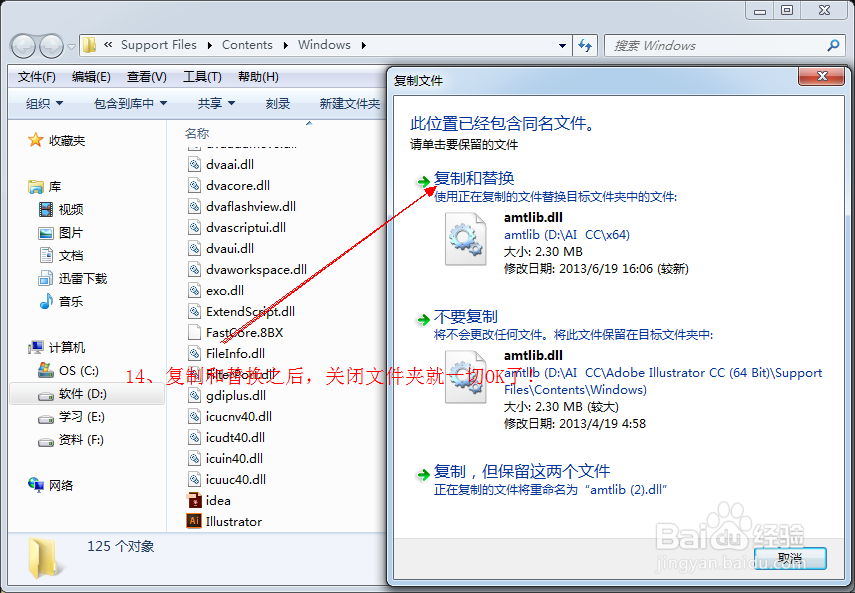Open the 包含到库中 dropdown
Image resolution: width=855 pixels, height=593 pixels.
click(130, 104)
